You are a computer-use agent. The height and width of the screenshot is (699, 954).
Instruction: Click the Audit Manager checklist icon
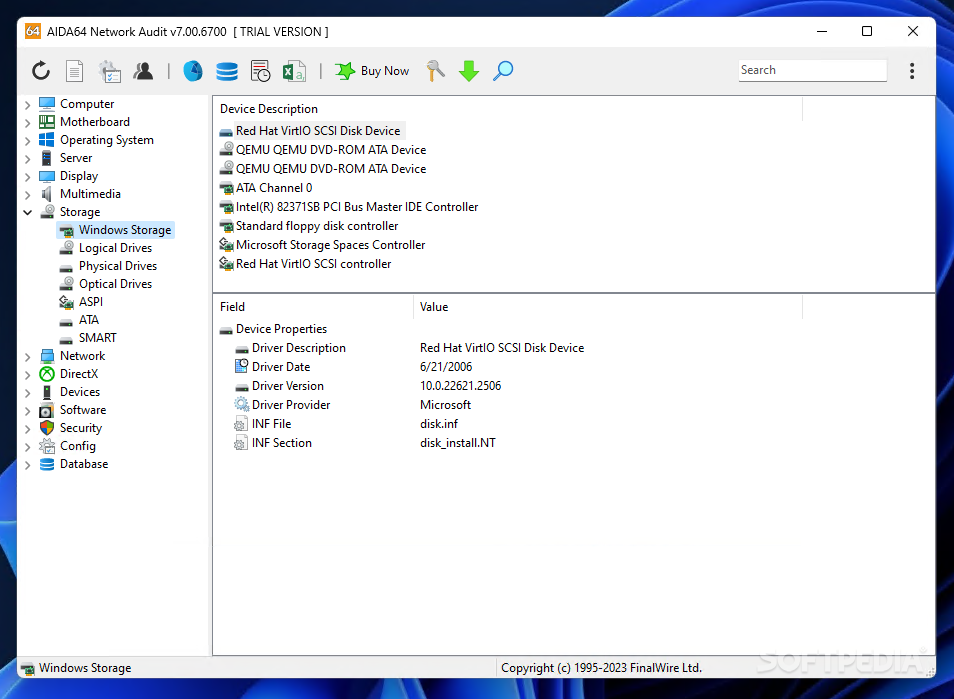110,71
